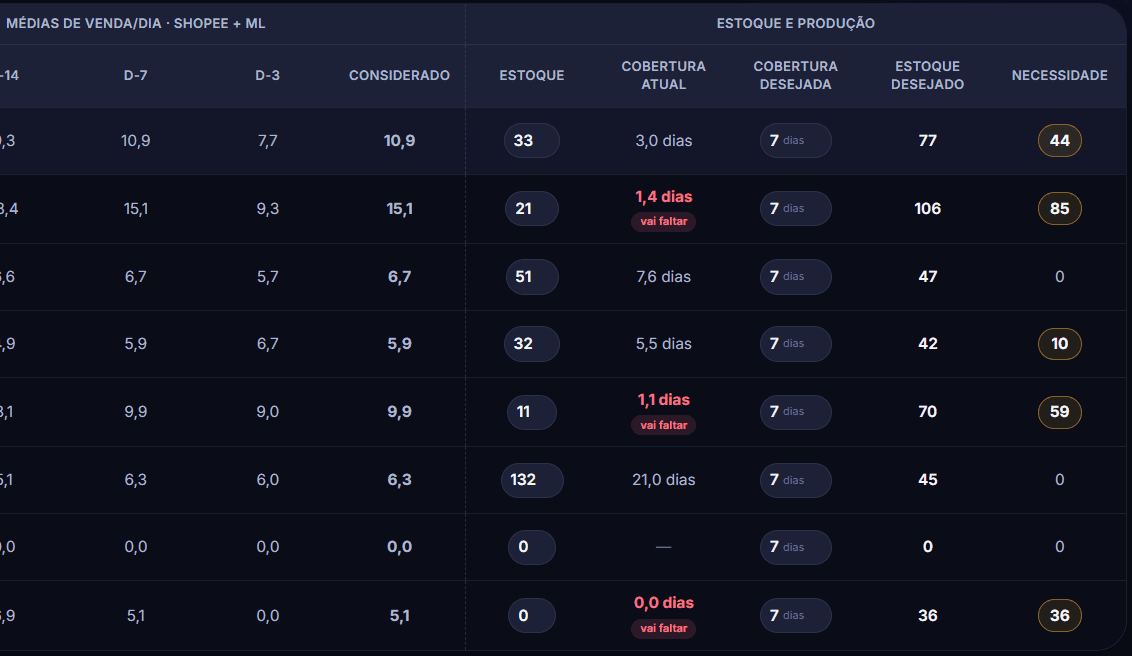Edit Cobertura Desejada in the Estoque Desejado 70 row
The image size is (1132, 656).
tap(795, 412)
